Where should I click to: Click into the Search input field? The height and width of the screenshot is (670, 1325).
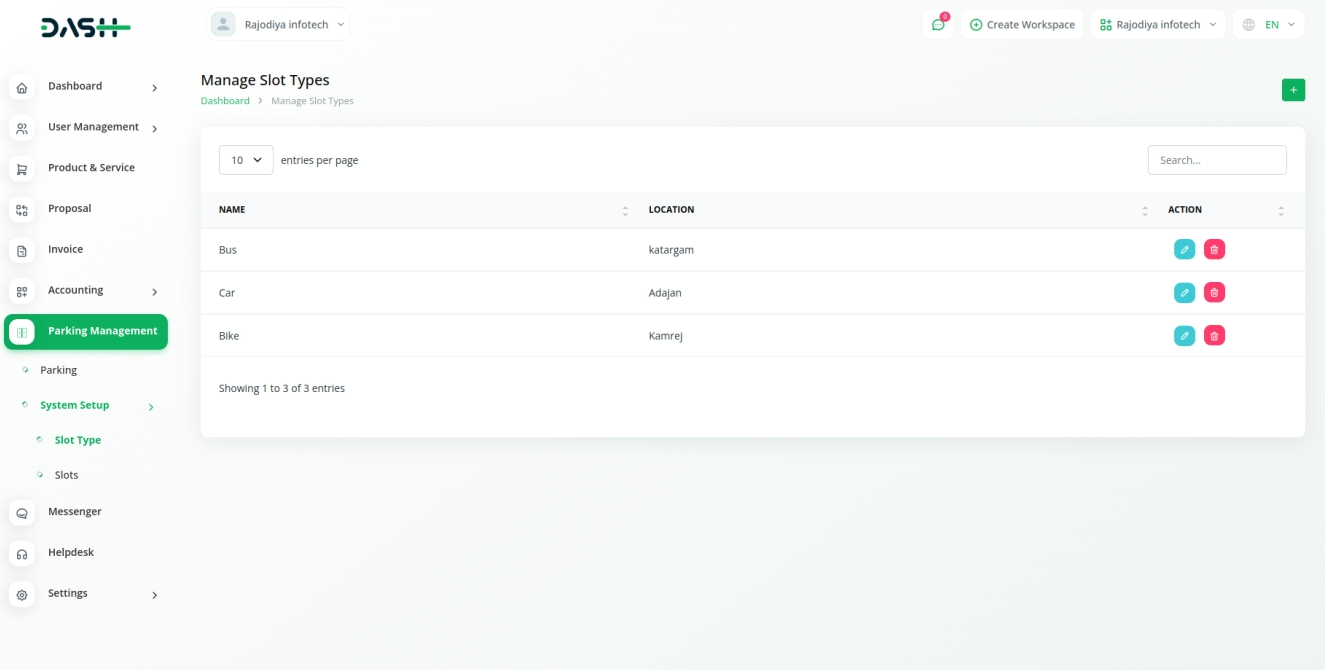pyautogui.click(x=1216, y=160)
